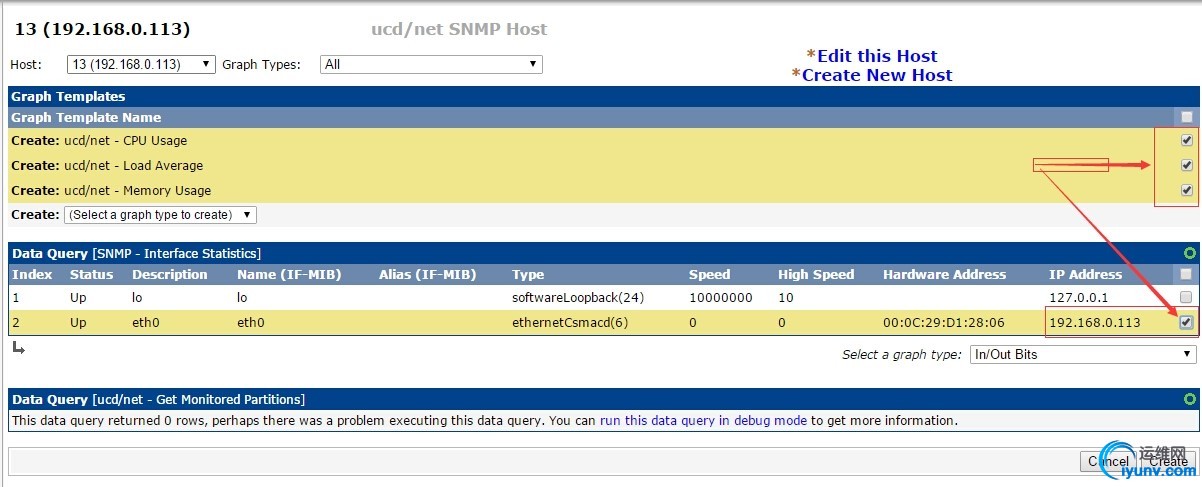Screen dimensions: 1202x487
Task: Click the Graph Templates section header
Action: 68,97
